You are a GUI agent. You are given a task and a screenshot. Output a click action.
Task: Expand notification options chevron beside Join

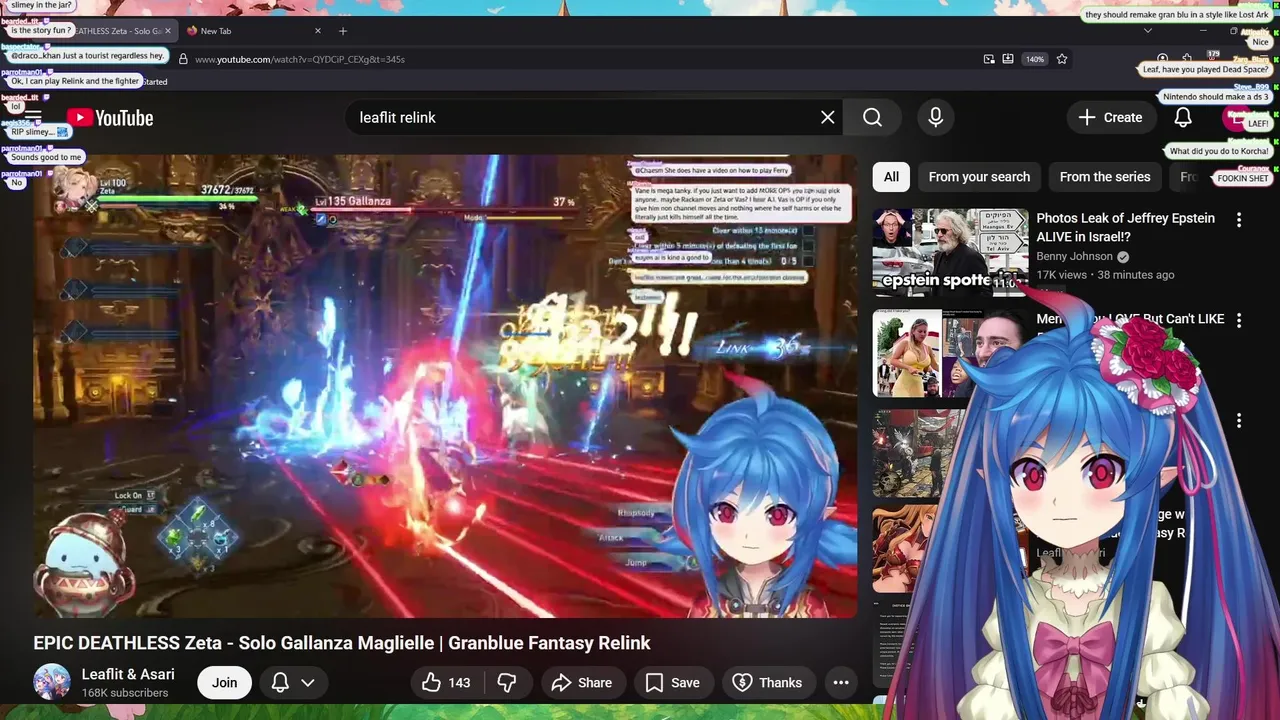coord(308,682)
